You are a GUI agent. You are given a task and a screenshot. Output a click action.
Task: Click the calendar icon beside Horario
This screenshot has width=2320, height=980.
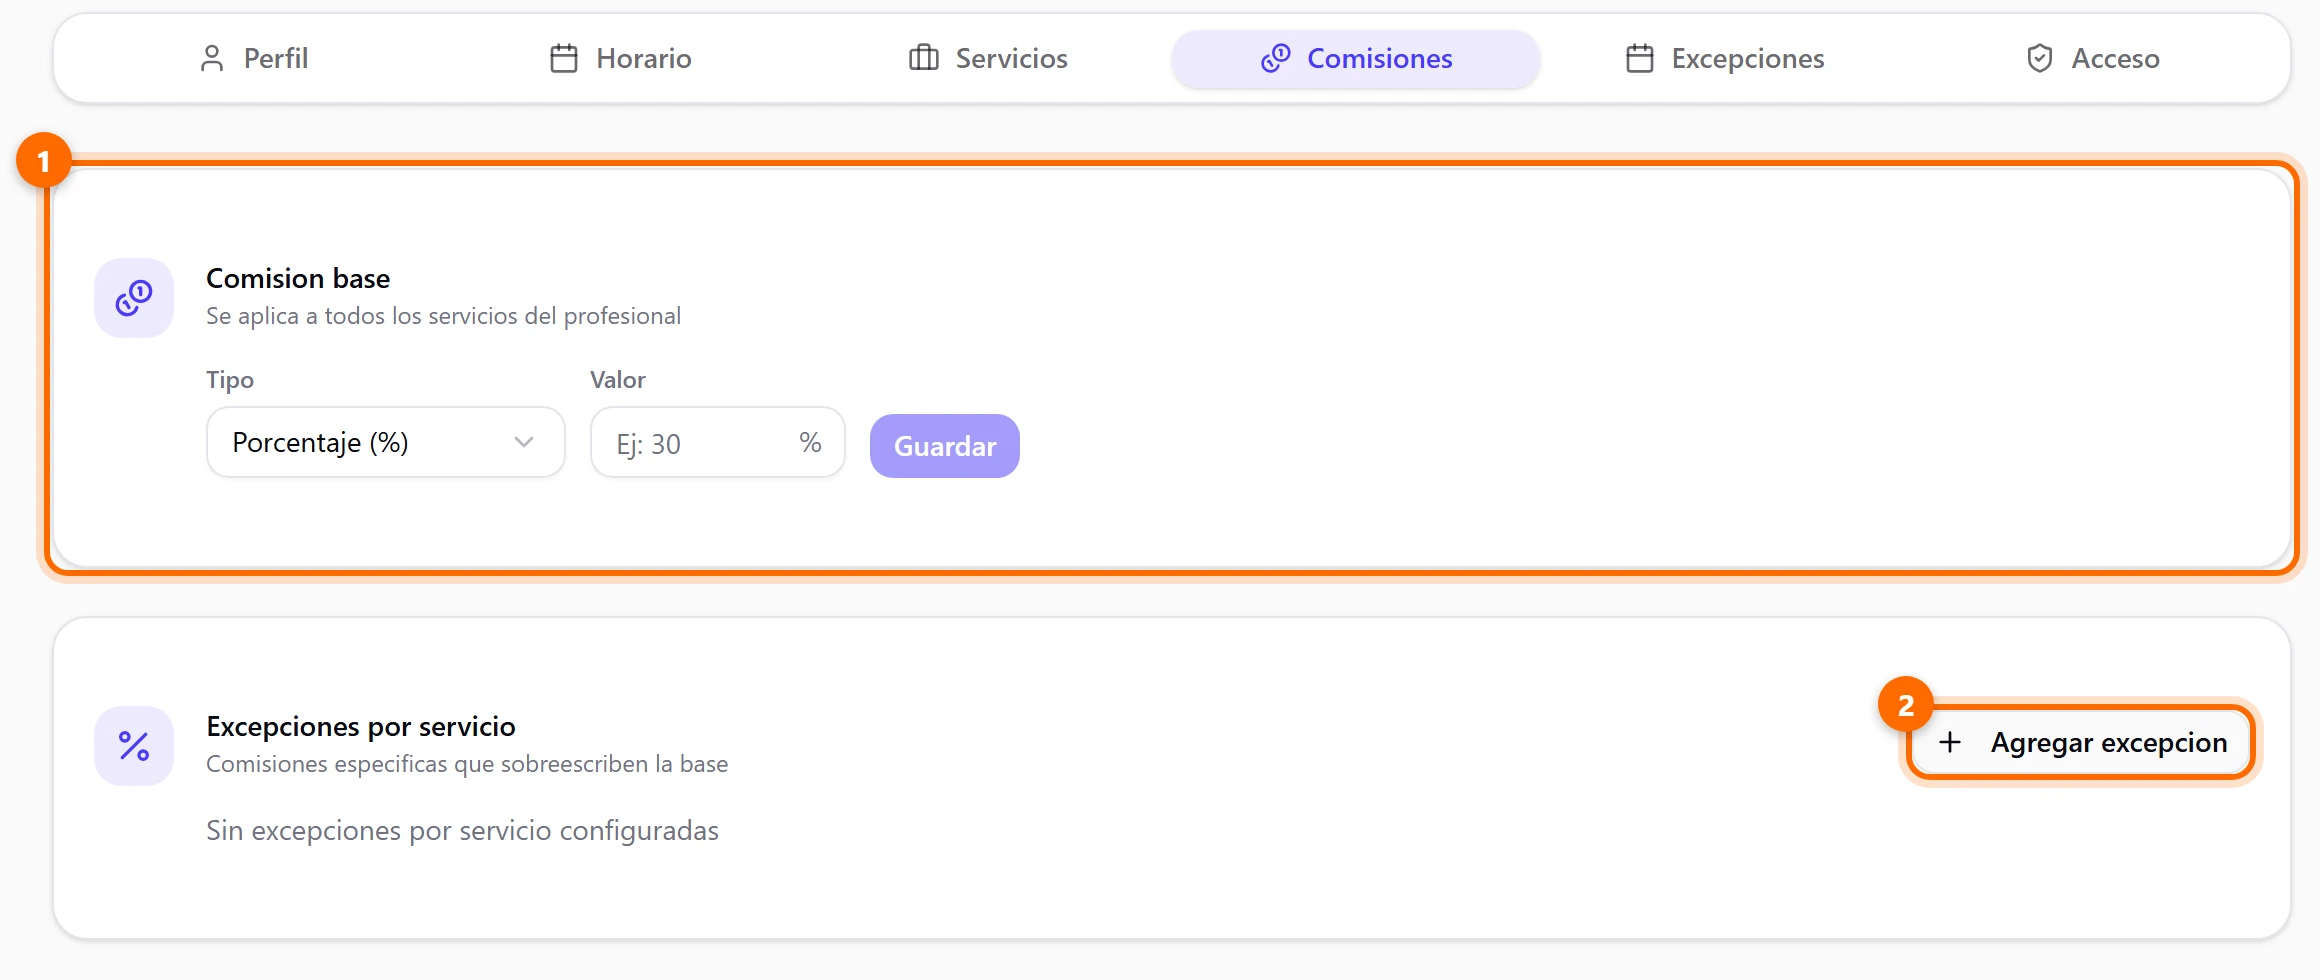click(564, 59)
